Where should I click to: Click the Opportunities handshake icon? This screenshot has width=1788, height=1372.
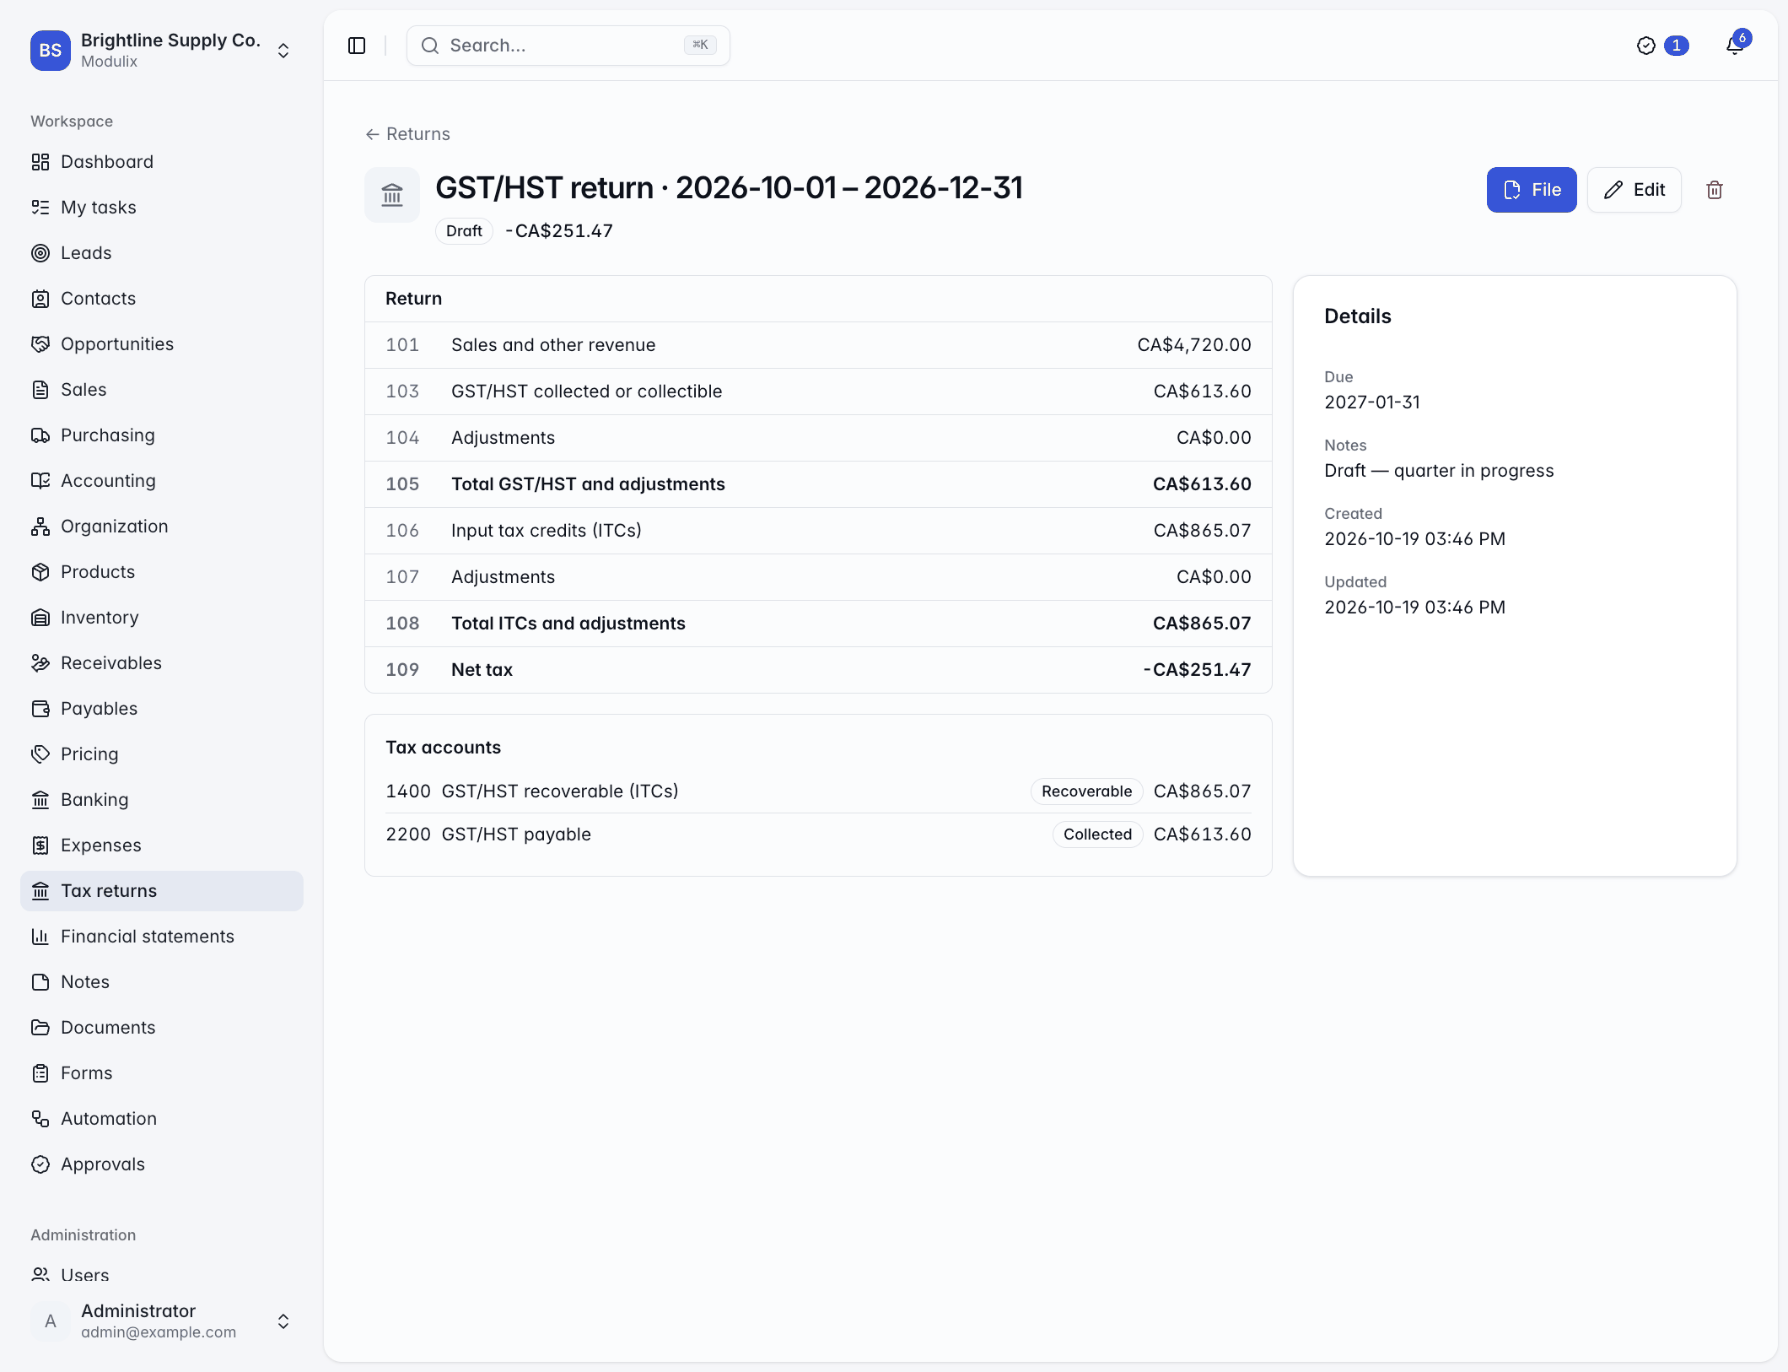pos(40,344)
